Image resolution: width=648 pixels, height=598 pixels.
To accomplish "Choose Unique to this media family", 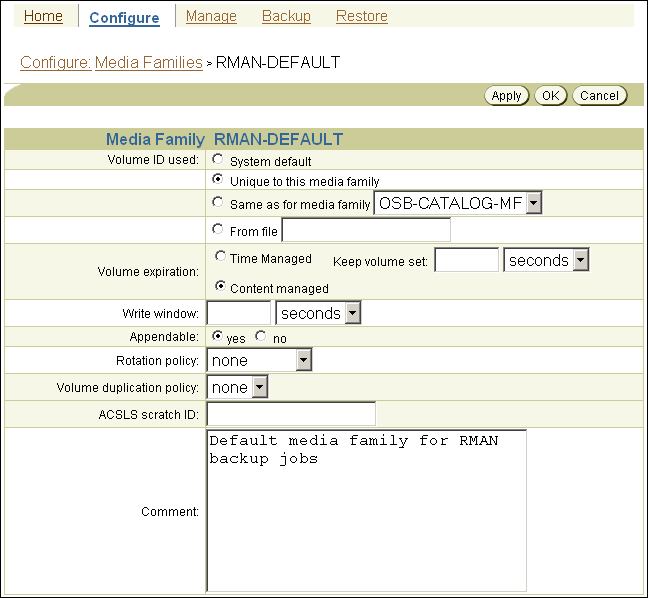I will coord(217,179).
